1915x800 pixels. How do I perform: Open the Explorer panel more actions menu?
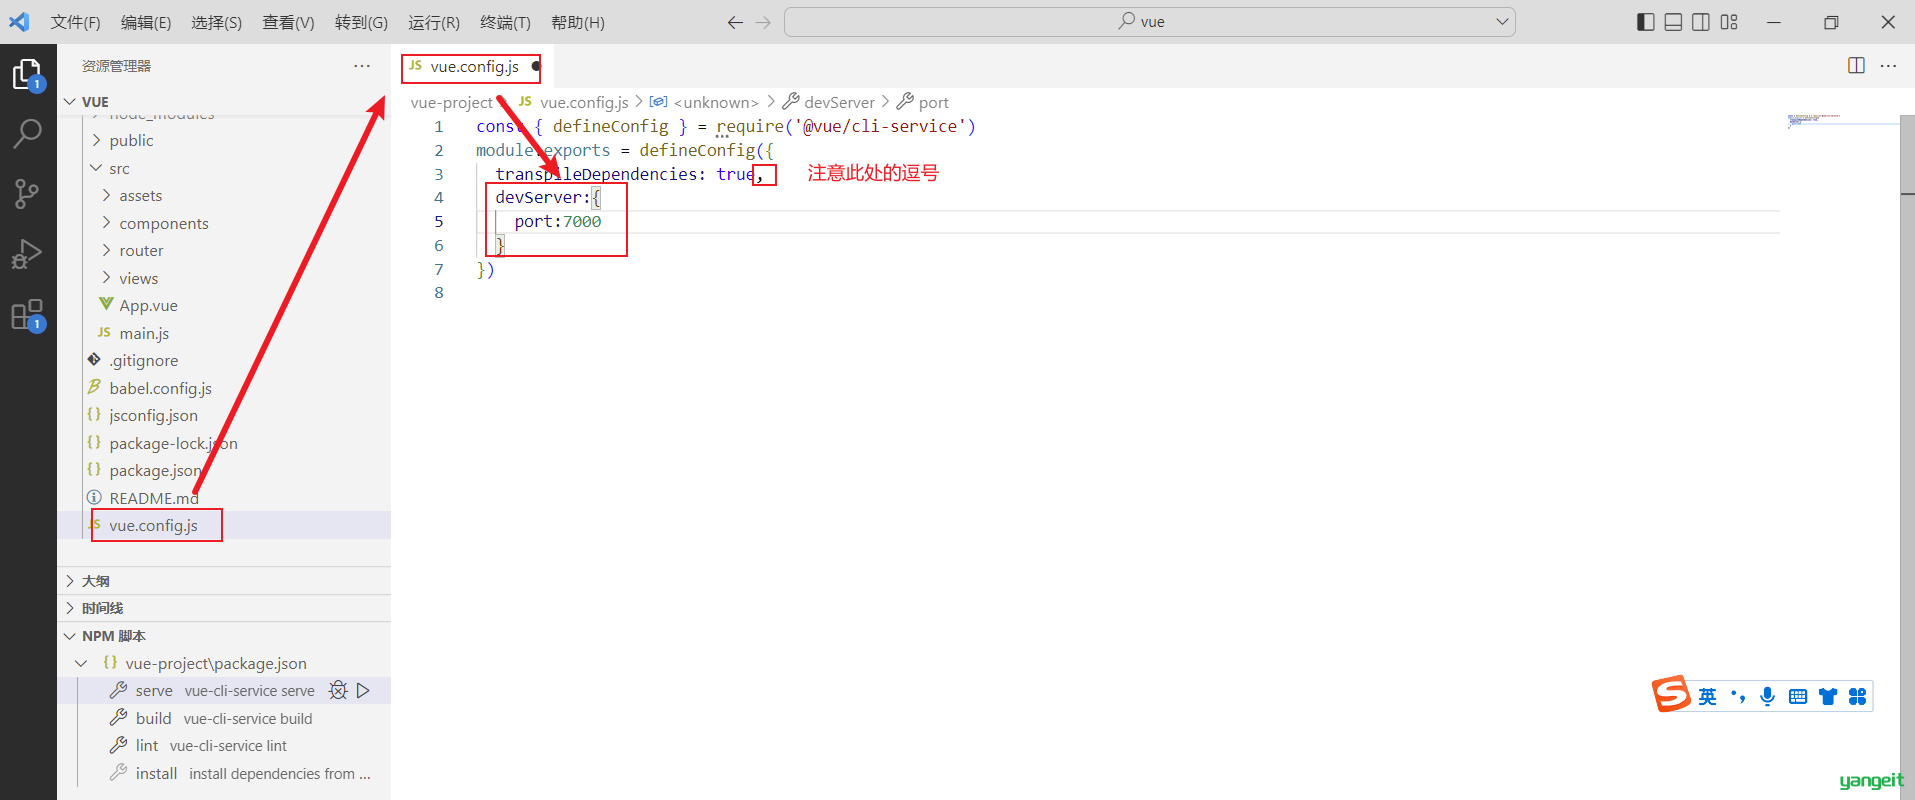point(362,66)
